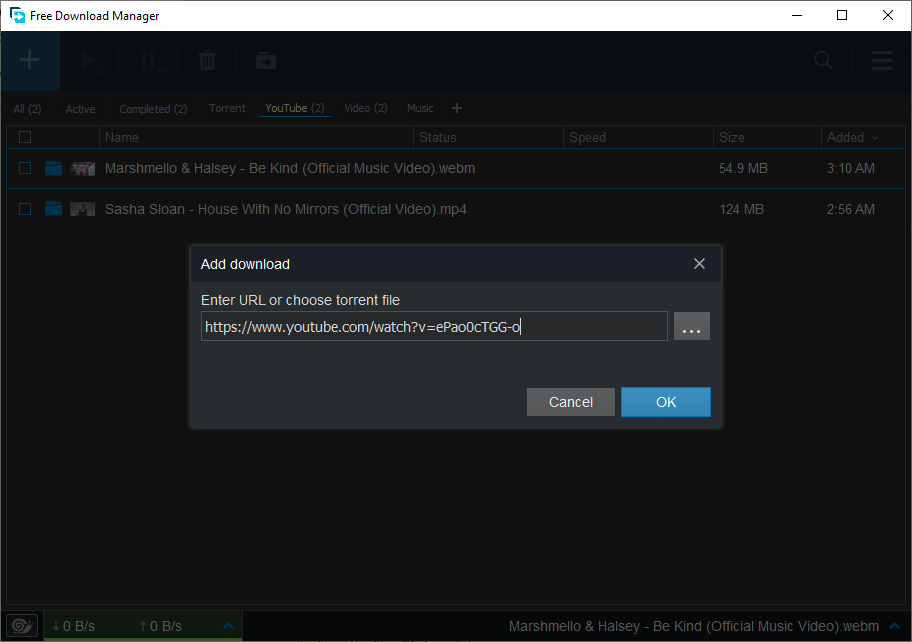Expand the bottom details panel chevron
The image size is (912, 642).
tap(895, 626)
